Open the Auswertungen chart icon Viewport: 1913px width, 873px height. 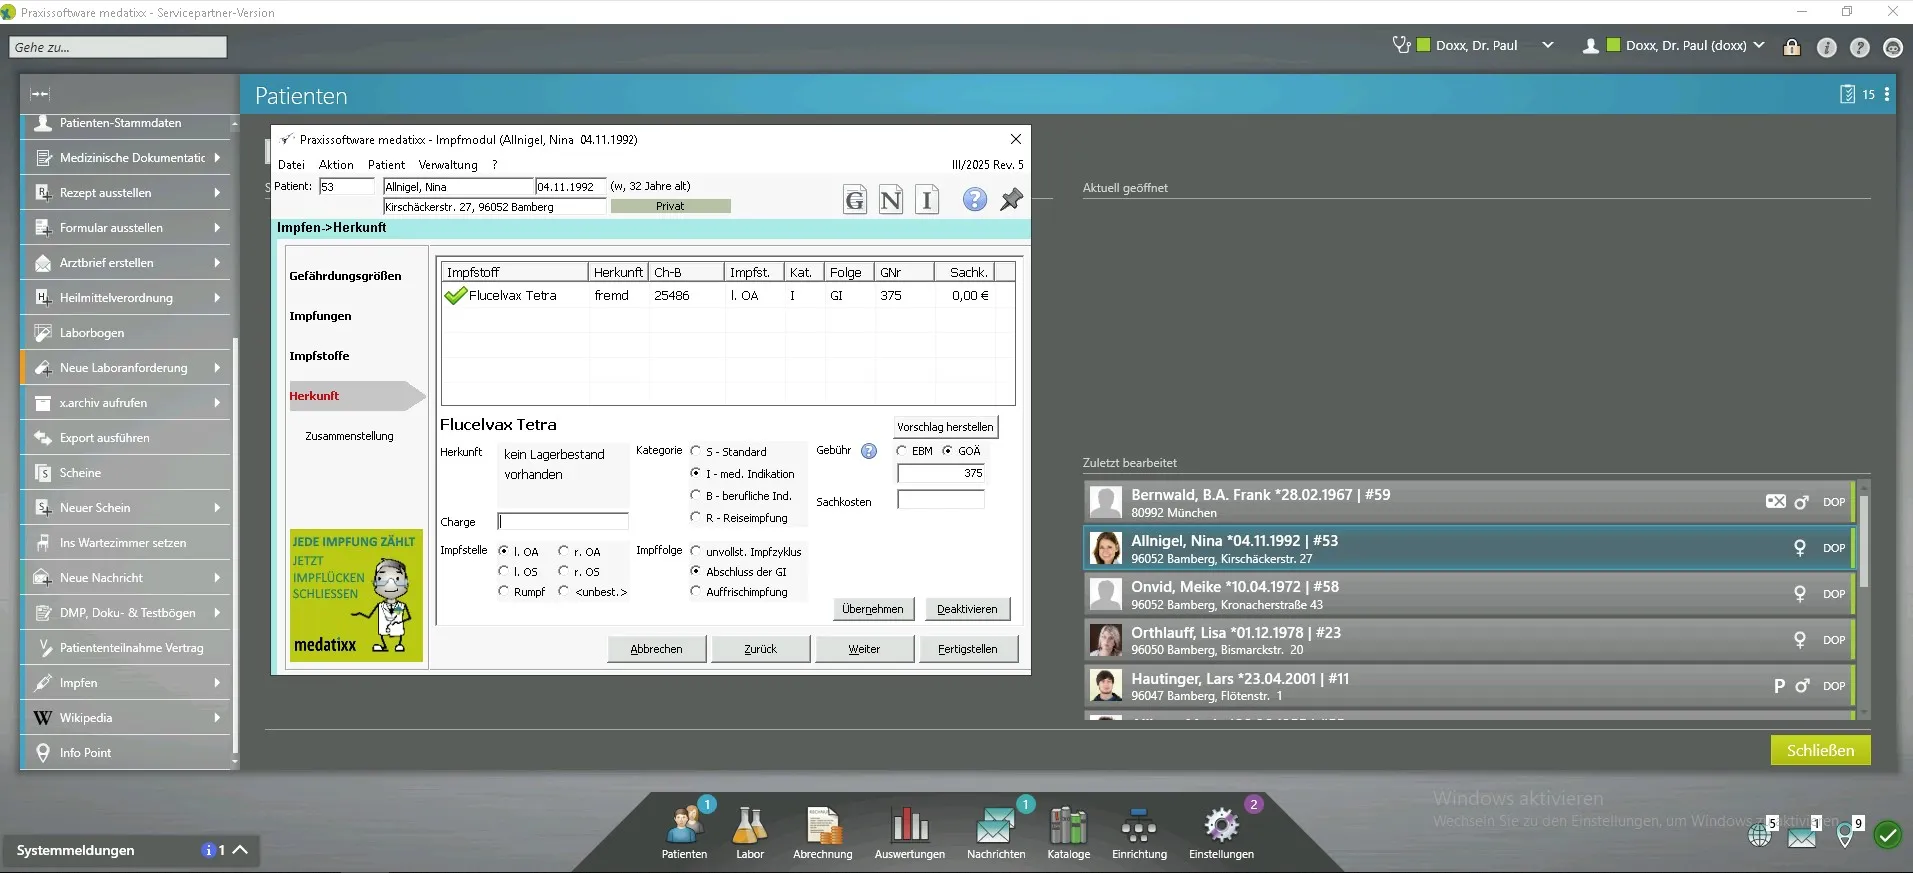coord(909,828)
